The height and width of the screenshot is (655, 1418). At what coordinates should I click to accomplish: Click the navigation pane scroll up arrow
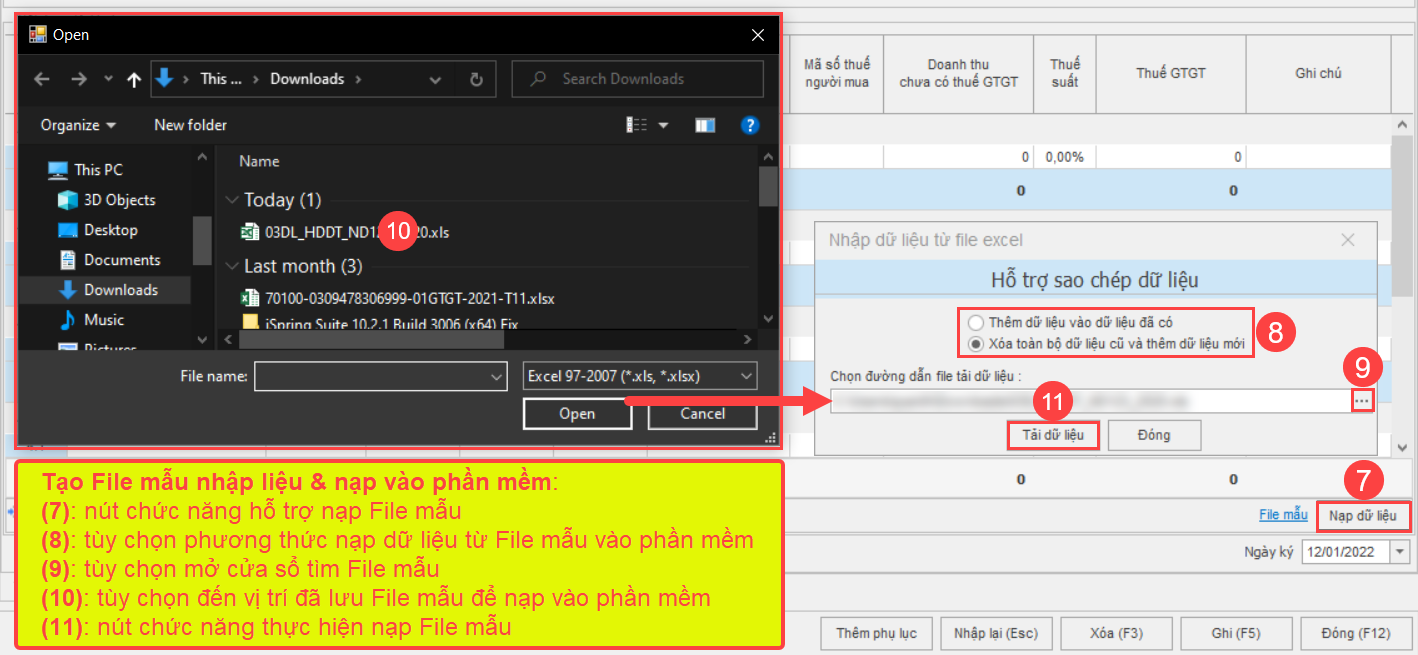tap(202, 158)
